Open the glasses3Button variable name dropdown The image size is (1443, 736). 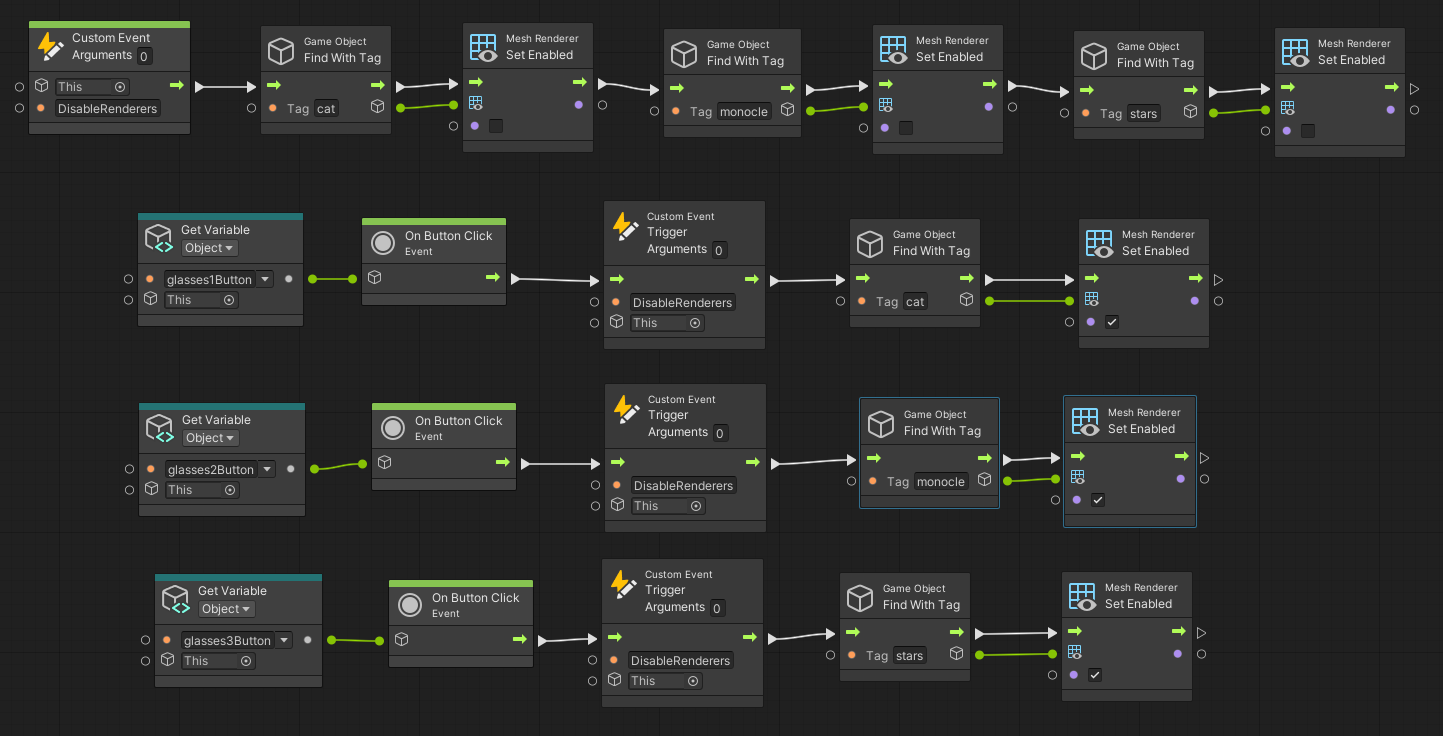tap(283, 640)
